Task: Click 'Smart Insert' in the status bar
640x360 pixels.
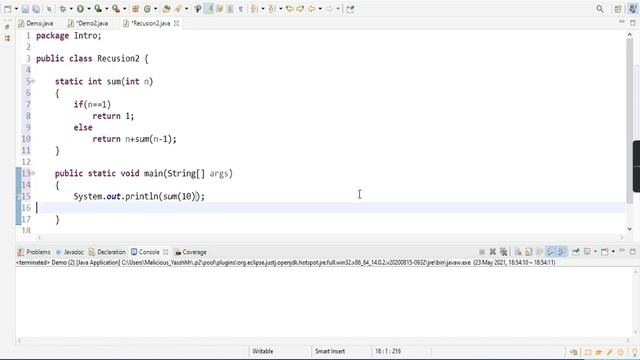Action: (330, 351)
